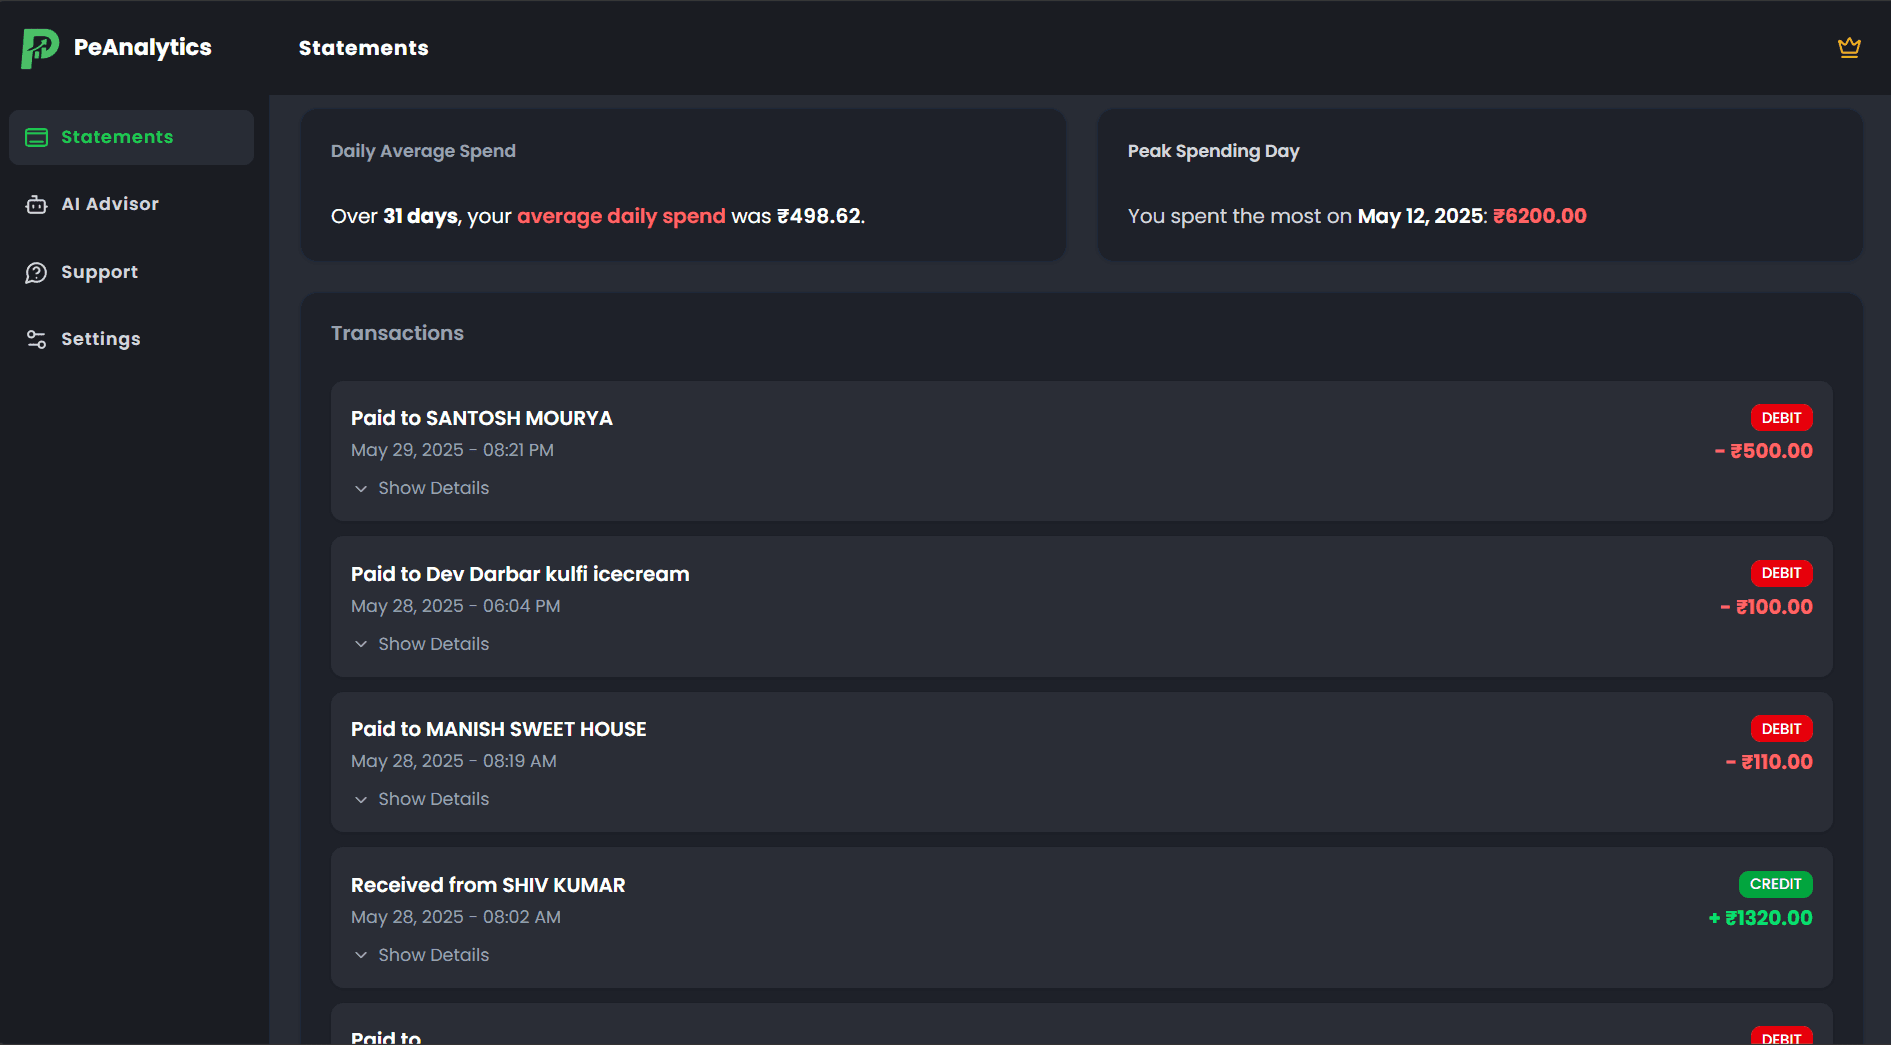Click the Paid to MANISH SWEET HOUSE title
This screenshot has height=1045, width=1891.
click(x=498, y=729)
